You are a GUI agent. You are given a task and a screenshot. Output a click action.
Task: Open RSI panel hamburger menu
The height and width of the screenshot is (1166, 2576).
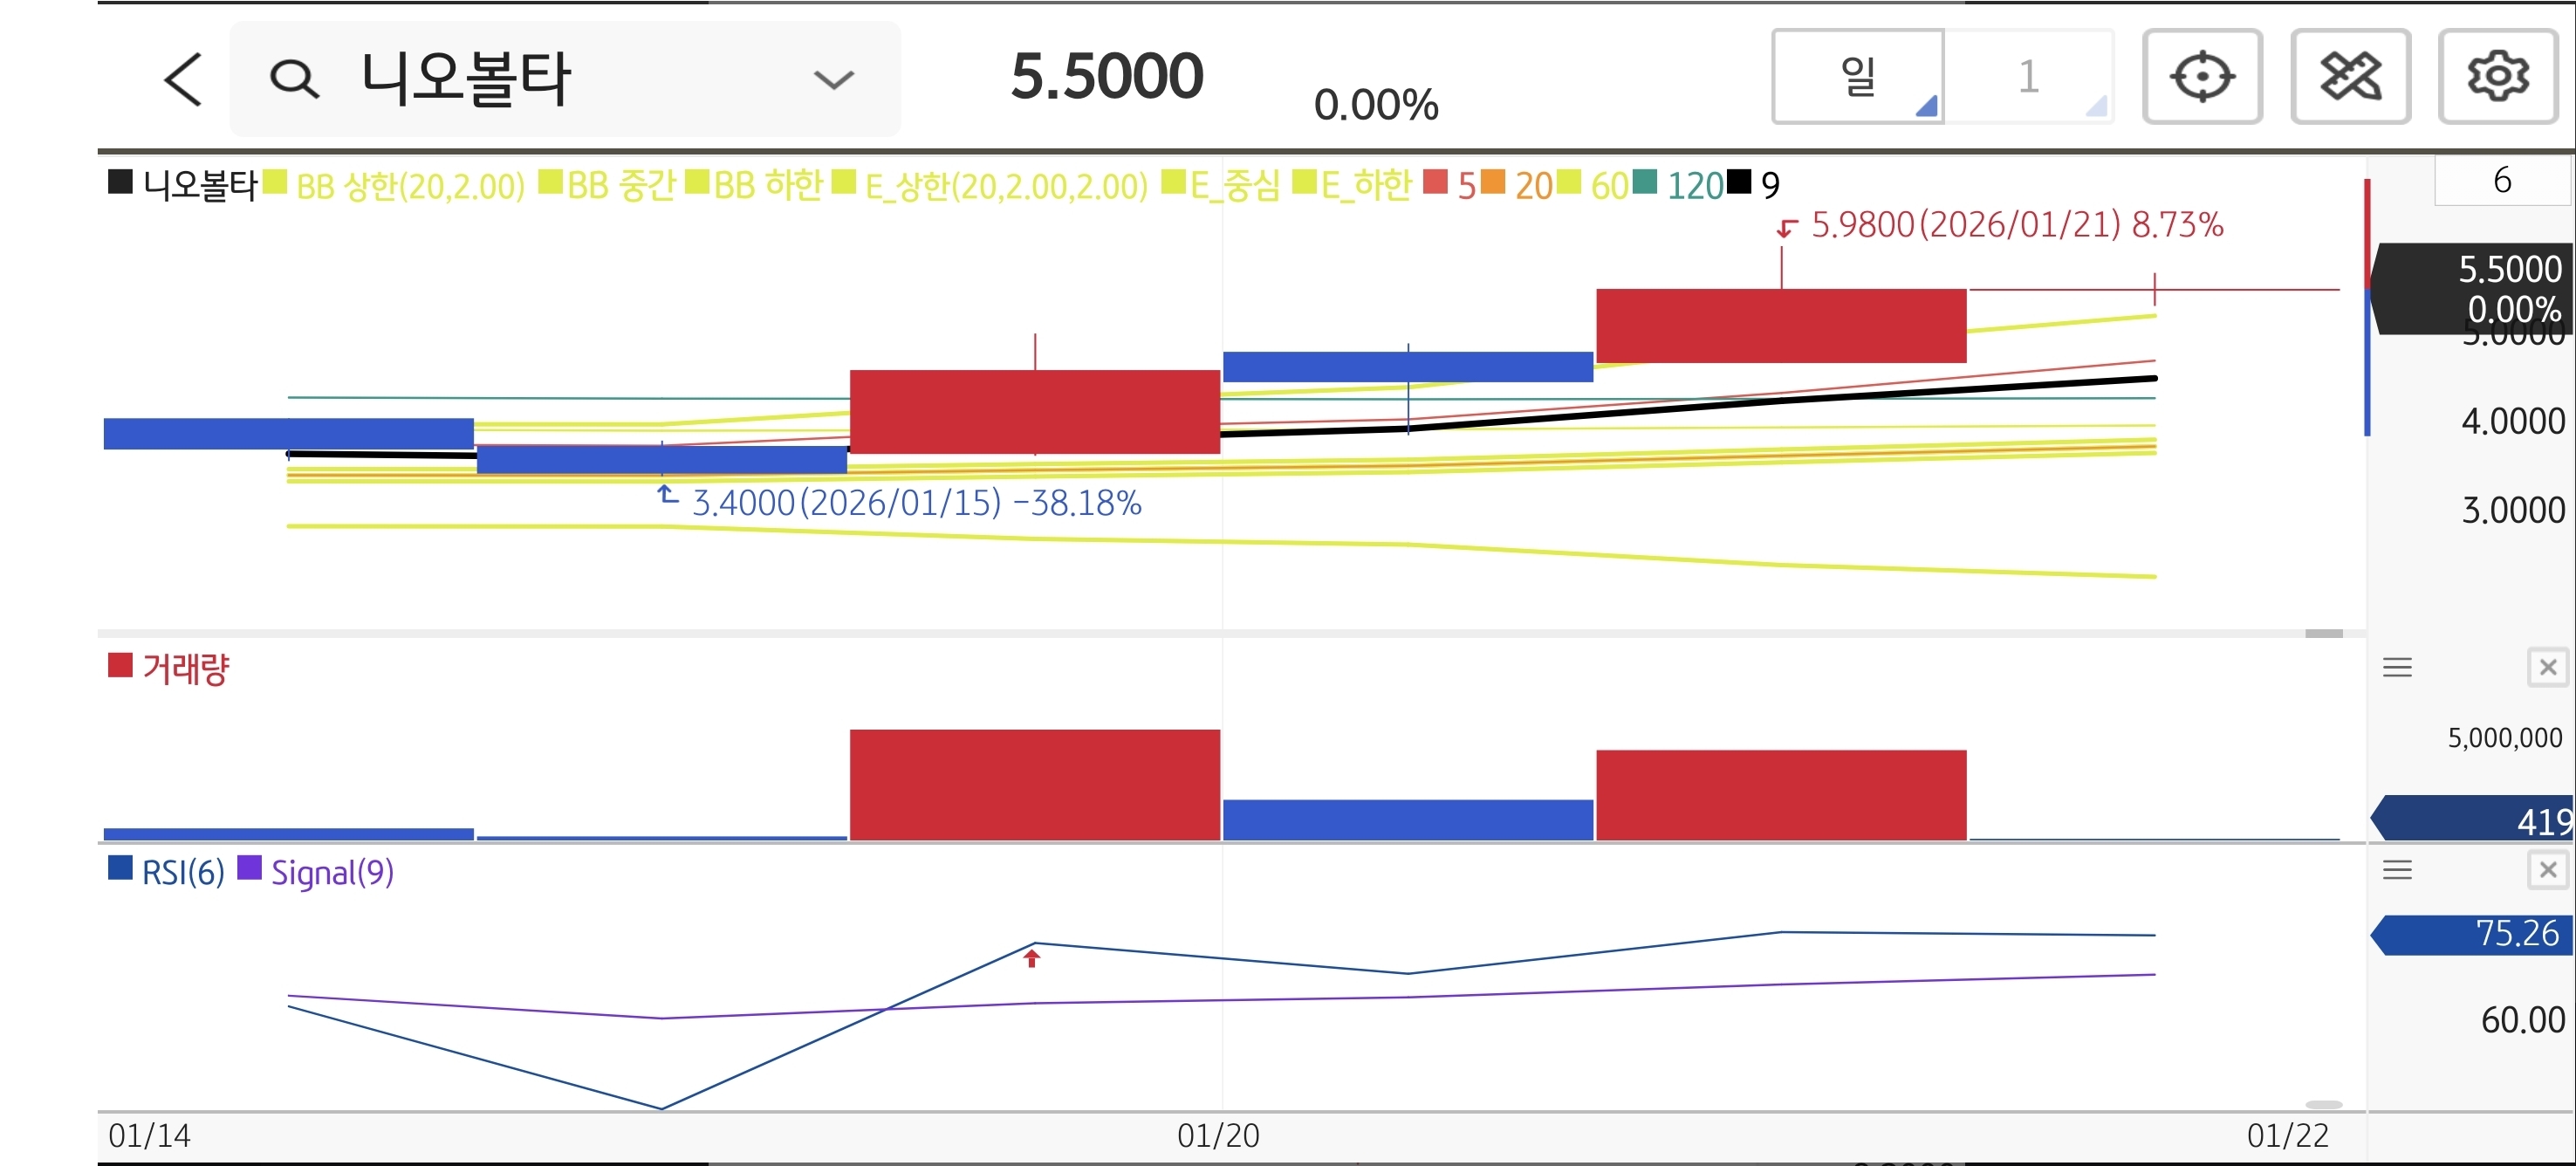pyautogui.click(x=2397, y=870)
